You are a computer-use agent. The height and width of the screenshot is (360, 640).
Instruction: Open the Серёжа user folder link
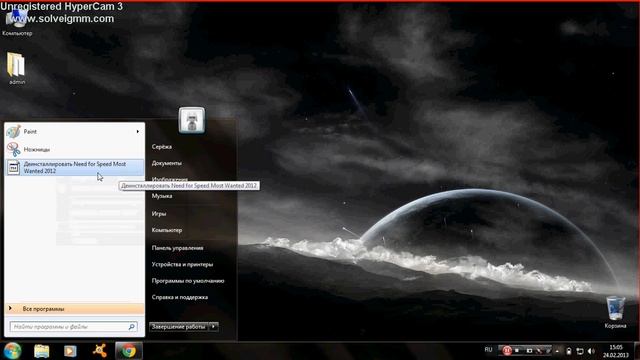(162, 147)
